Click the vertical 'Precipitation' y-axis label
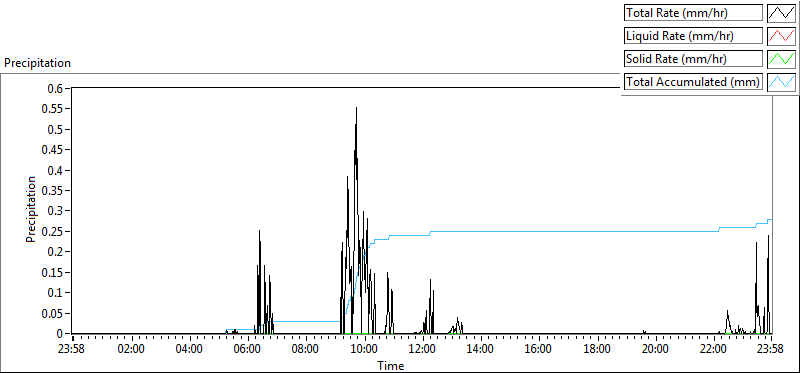 [x=31, y=209]
